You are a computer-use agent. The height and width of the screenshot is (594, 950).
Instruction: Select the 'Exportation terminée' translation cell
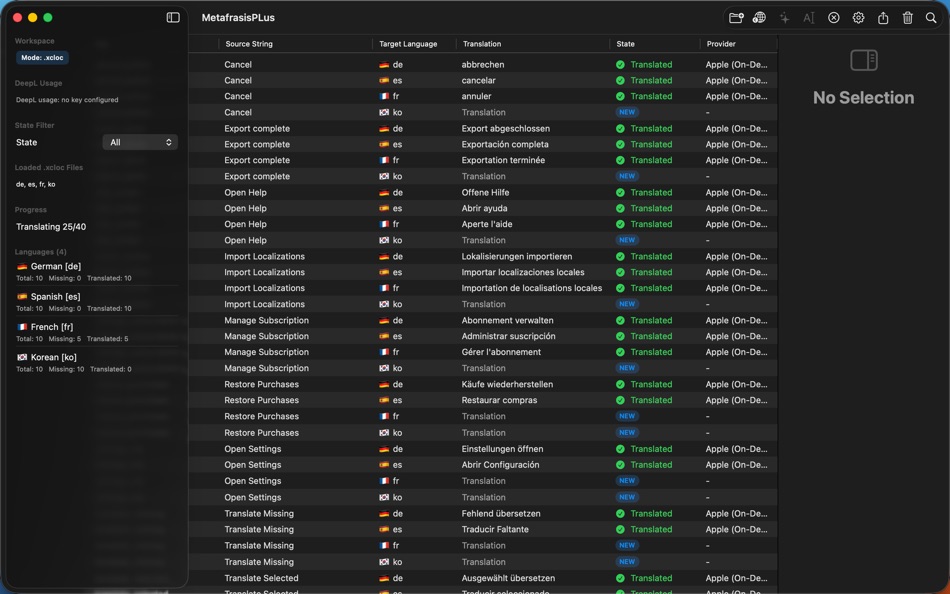pyautogui.click(x=503, y=160)
